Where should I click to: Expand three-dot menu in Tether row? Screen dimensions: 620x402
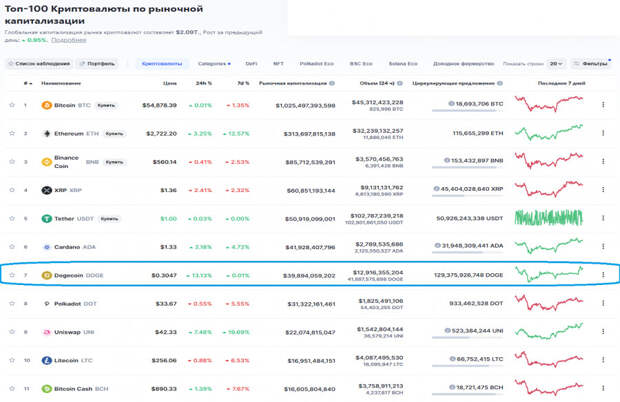(x=603, y=218)
